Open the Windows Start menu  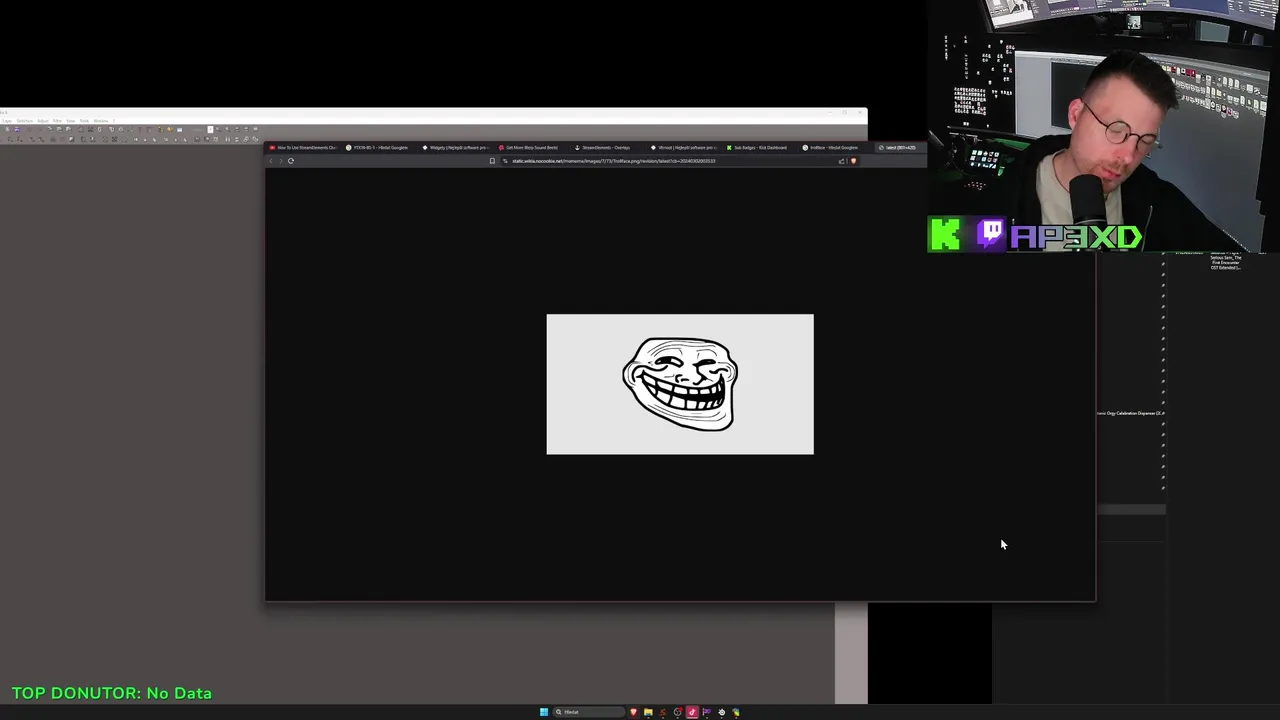[x=544, y=712]
